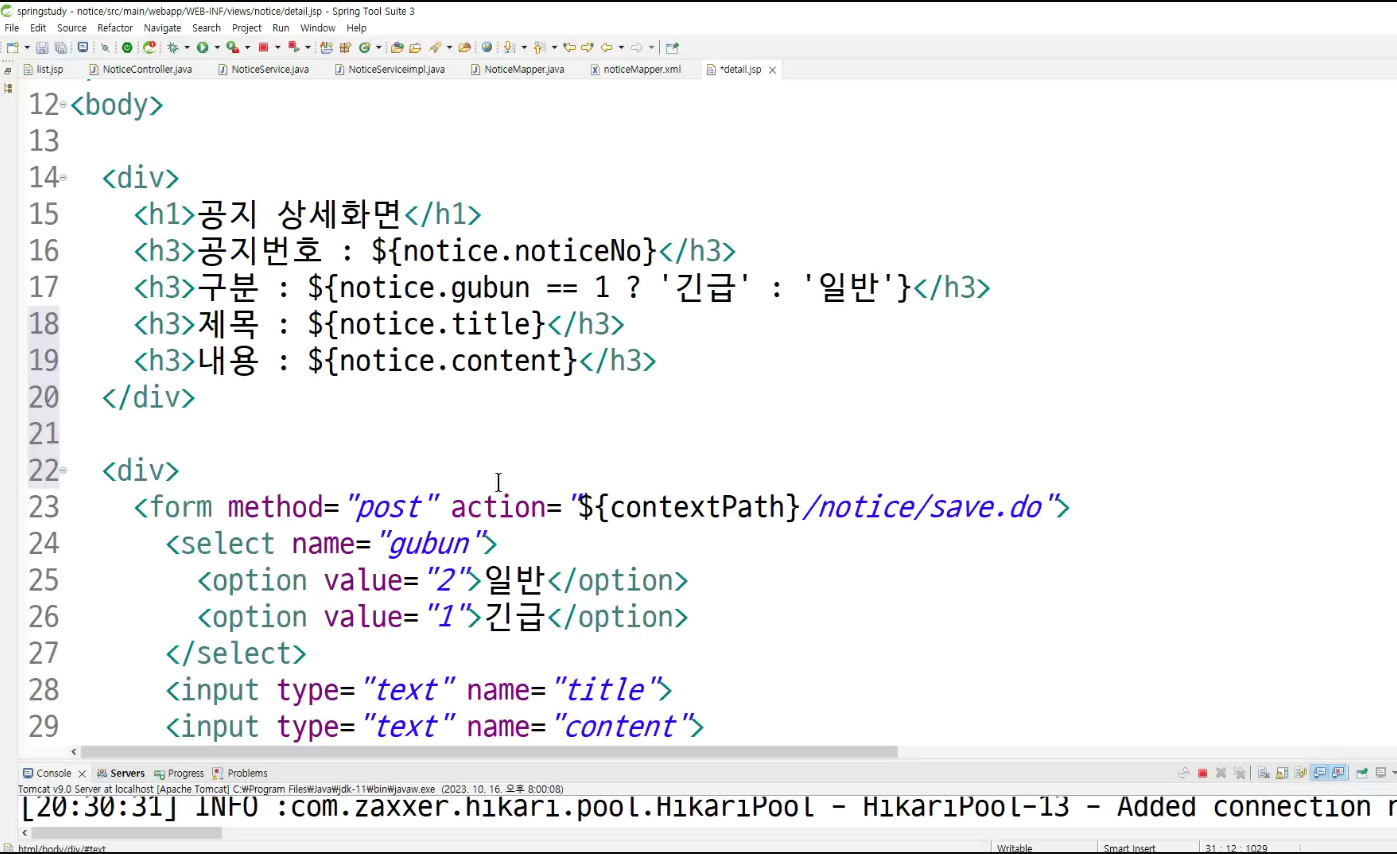The image size is (1397, 854).
Task: Click '${notice.content}' on line 19
Action: [x=443, y=360]
